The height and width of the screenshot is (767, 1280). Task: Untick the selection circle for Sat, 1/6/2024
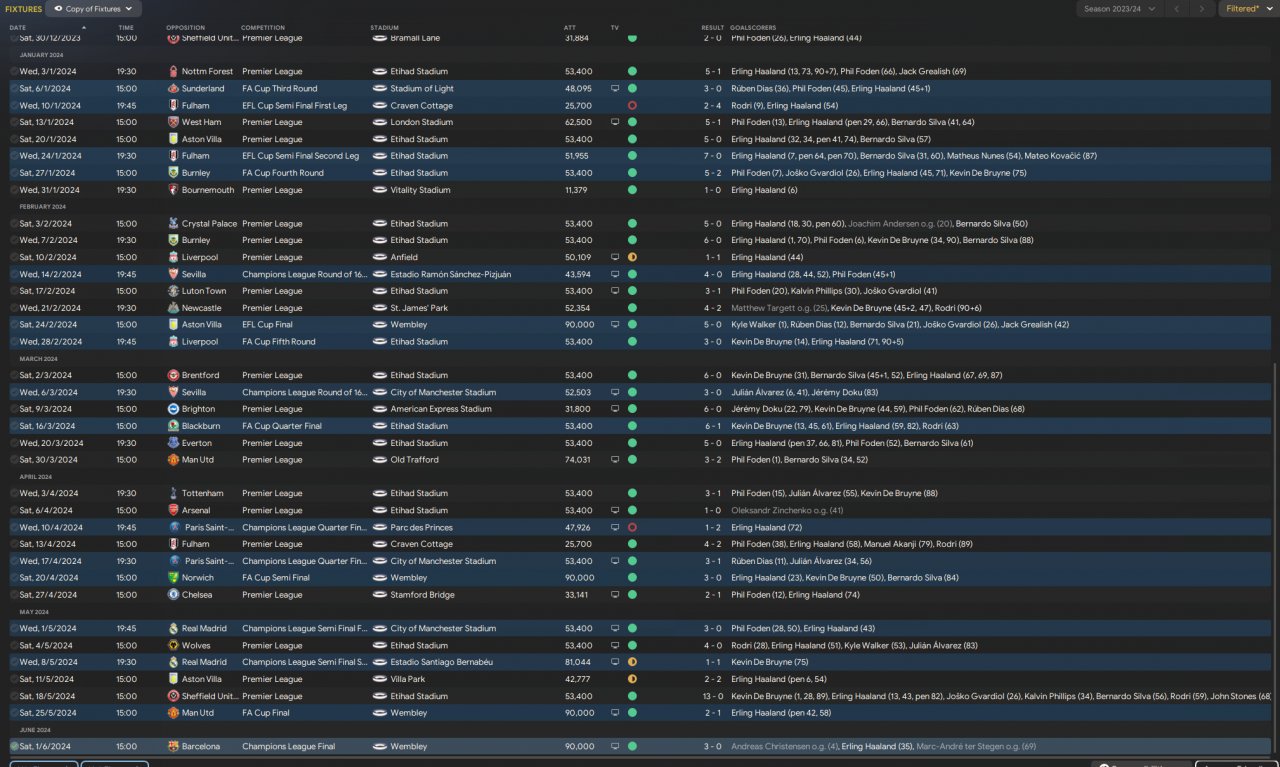click(x=14, y=747)
